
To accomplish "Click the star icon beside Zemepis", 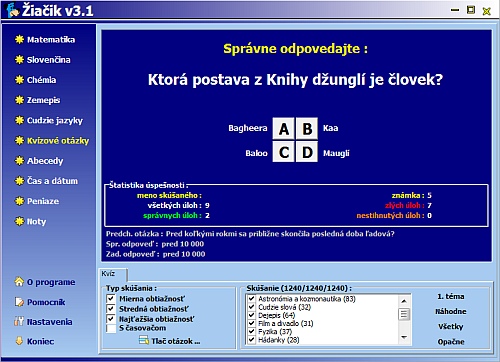I will tap(19, 100).
